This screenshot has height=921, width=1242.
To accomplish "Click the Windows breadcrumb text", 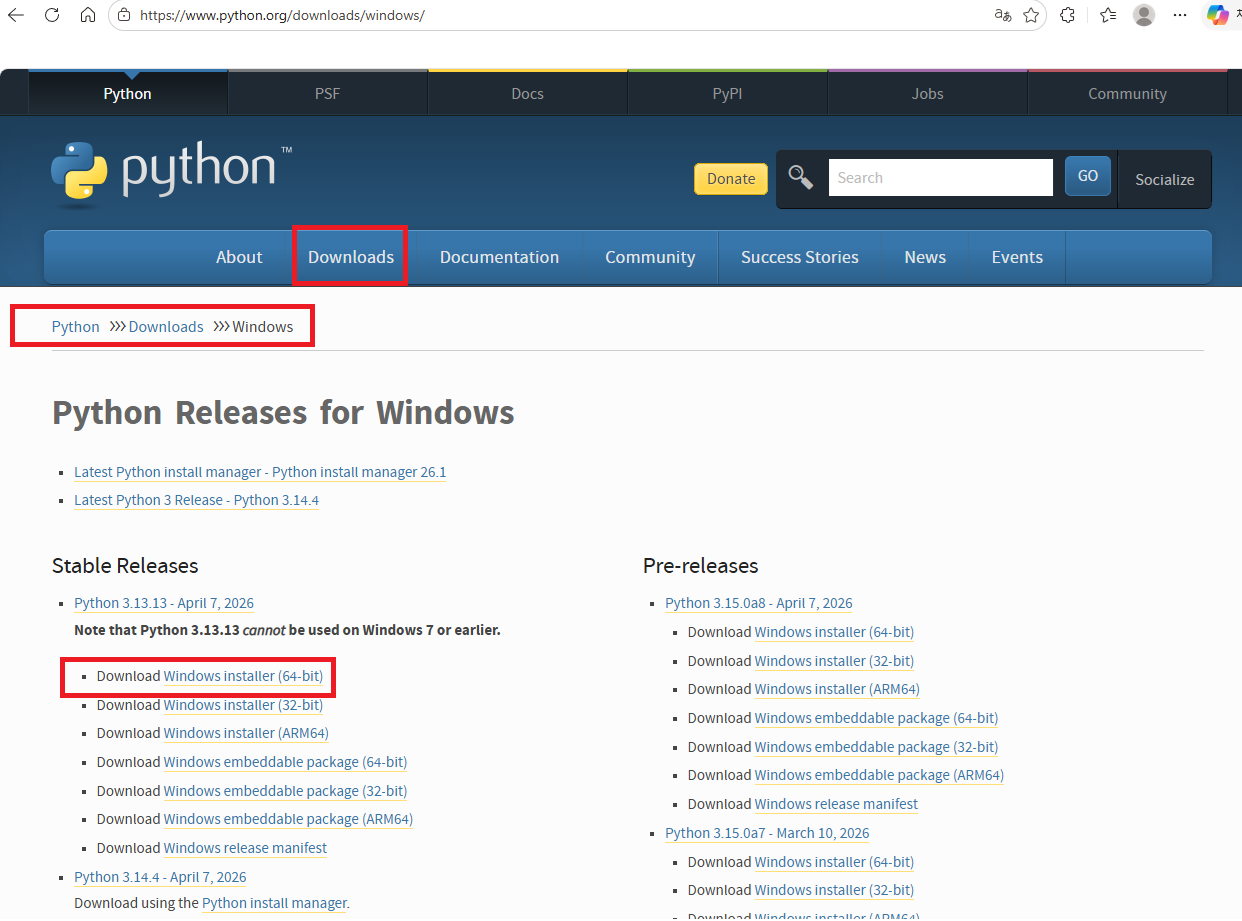I will coord(263,327).
